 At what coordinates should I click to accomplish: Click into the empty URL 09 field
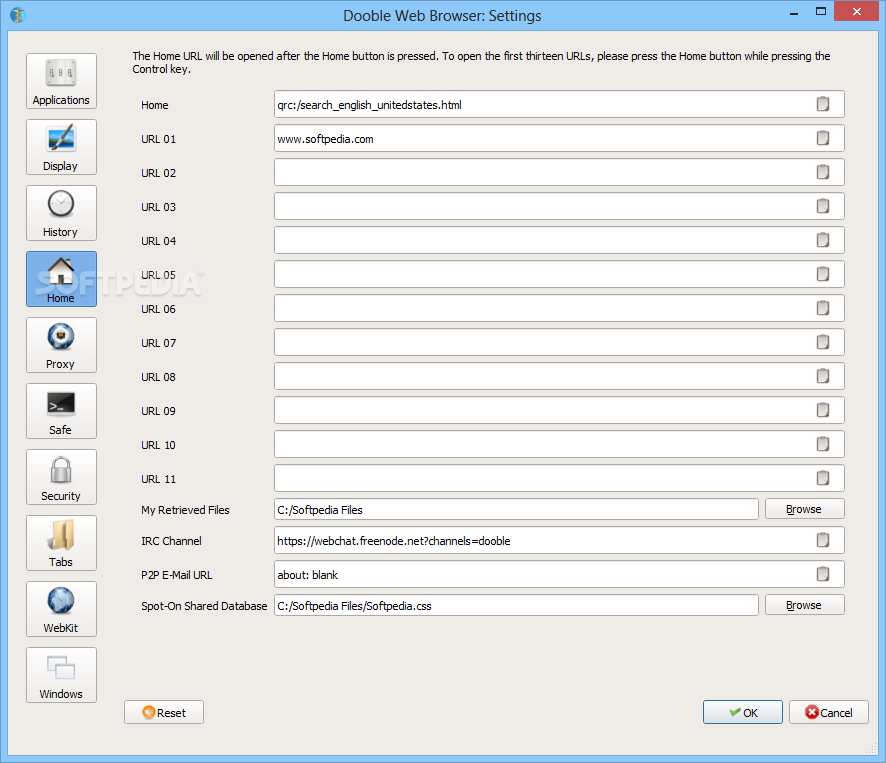pyautogui.click(x=559, y=410)
